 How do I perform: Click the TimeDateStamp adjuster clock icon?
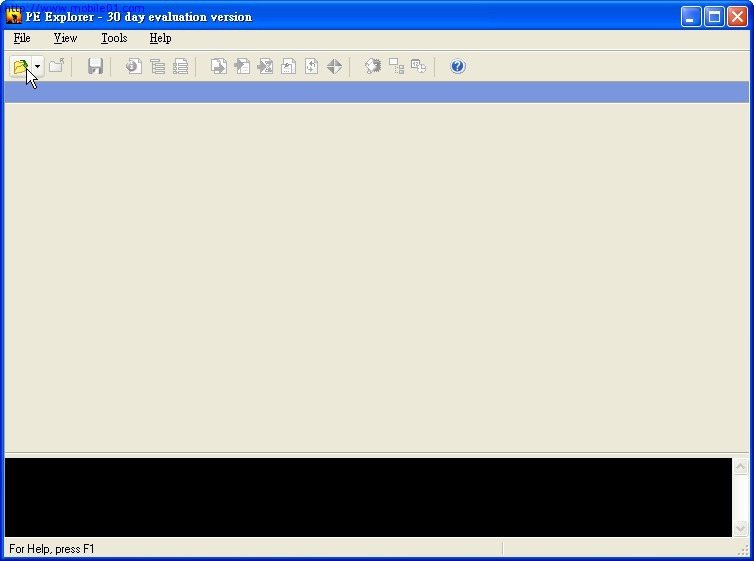[x=418, y=66]
